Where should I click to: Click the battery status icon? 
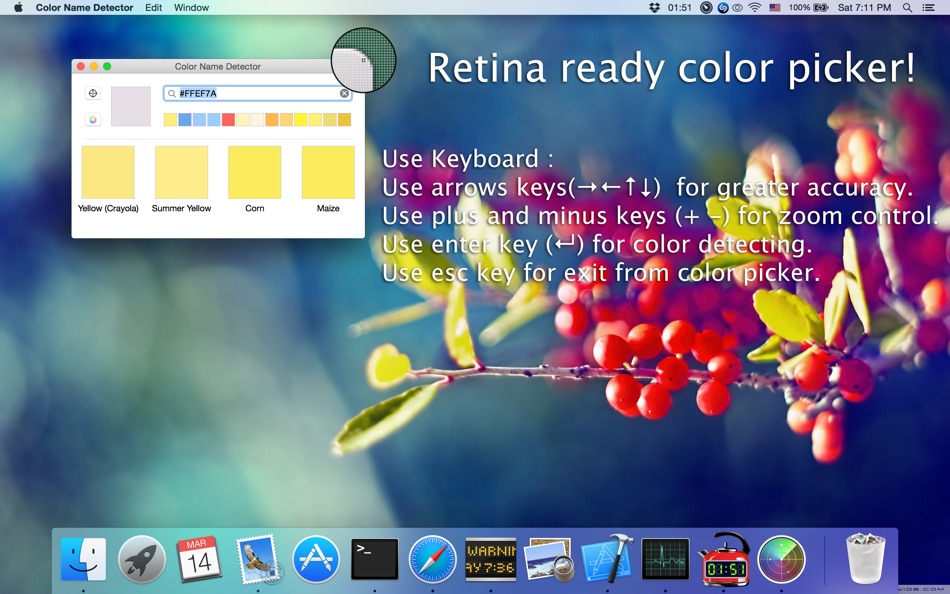[821, 7]
